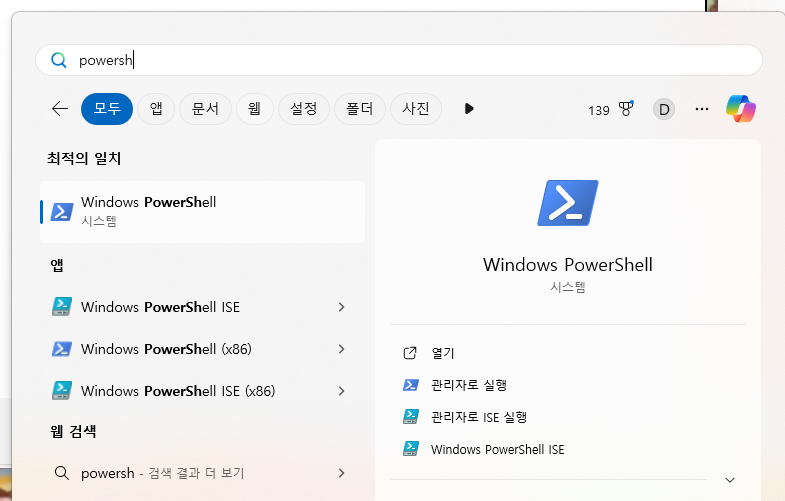Click the 열기 open icon
The height and width of the screenshot is (501, 785).
pos(410,353)
